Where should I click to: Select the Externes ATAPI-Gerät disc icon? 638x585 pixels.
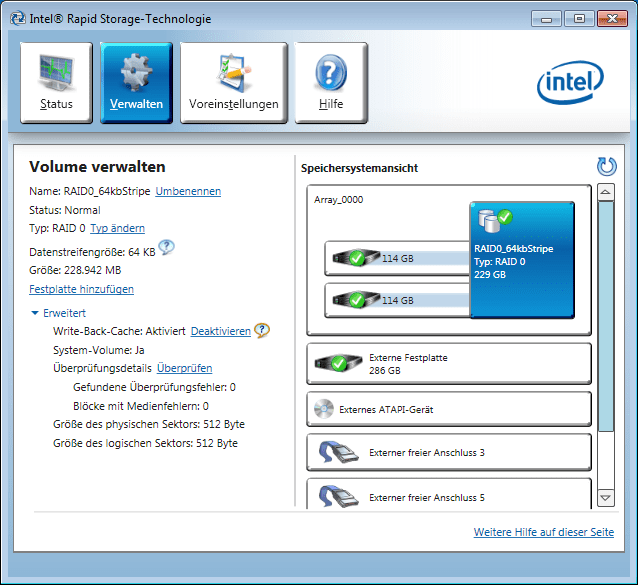click(324, 409)
